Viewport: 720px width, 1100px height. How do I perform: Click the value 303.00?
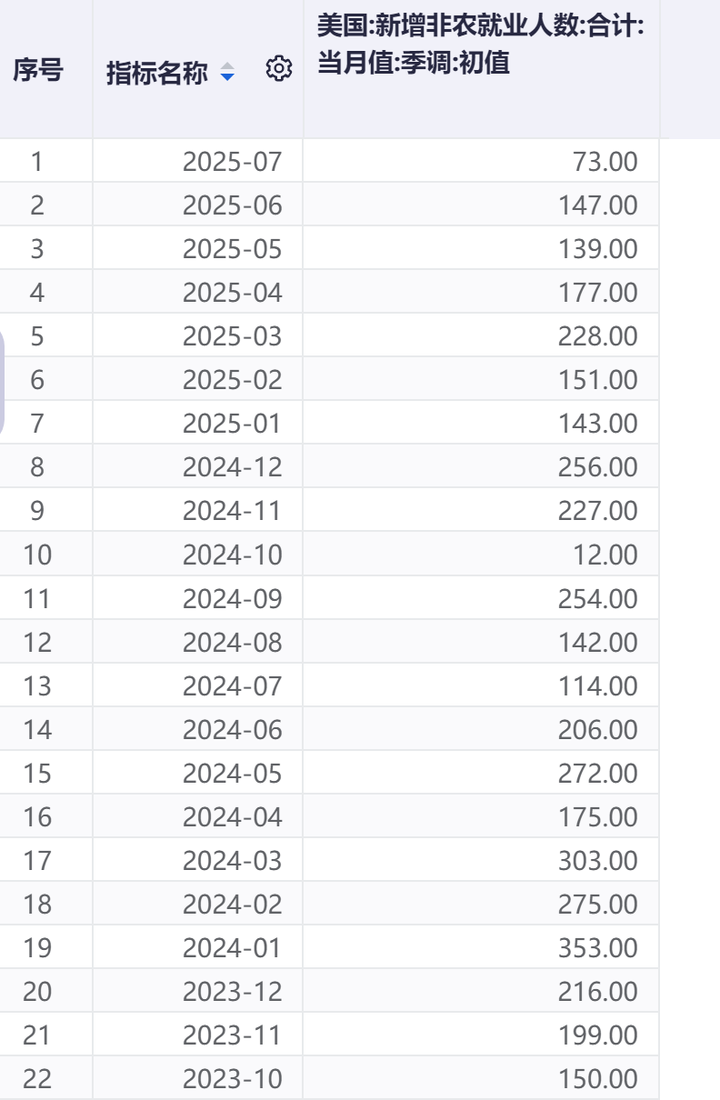(598, 860)
